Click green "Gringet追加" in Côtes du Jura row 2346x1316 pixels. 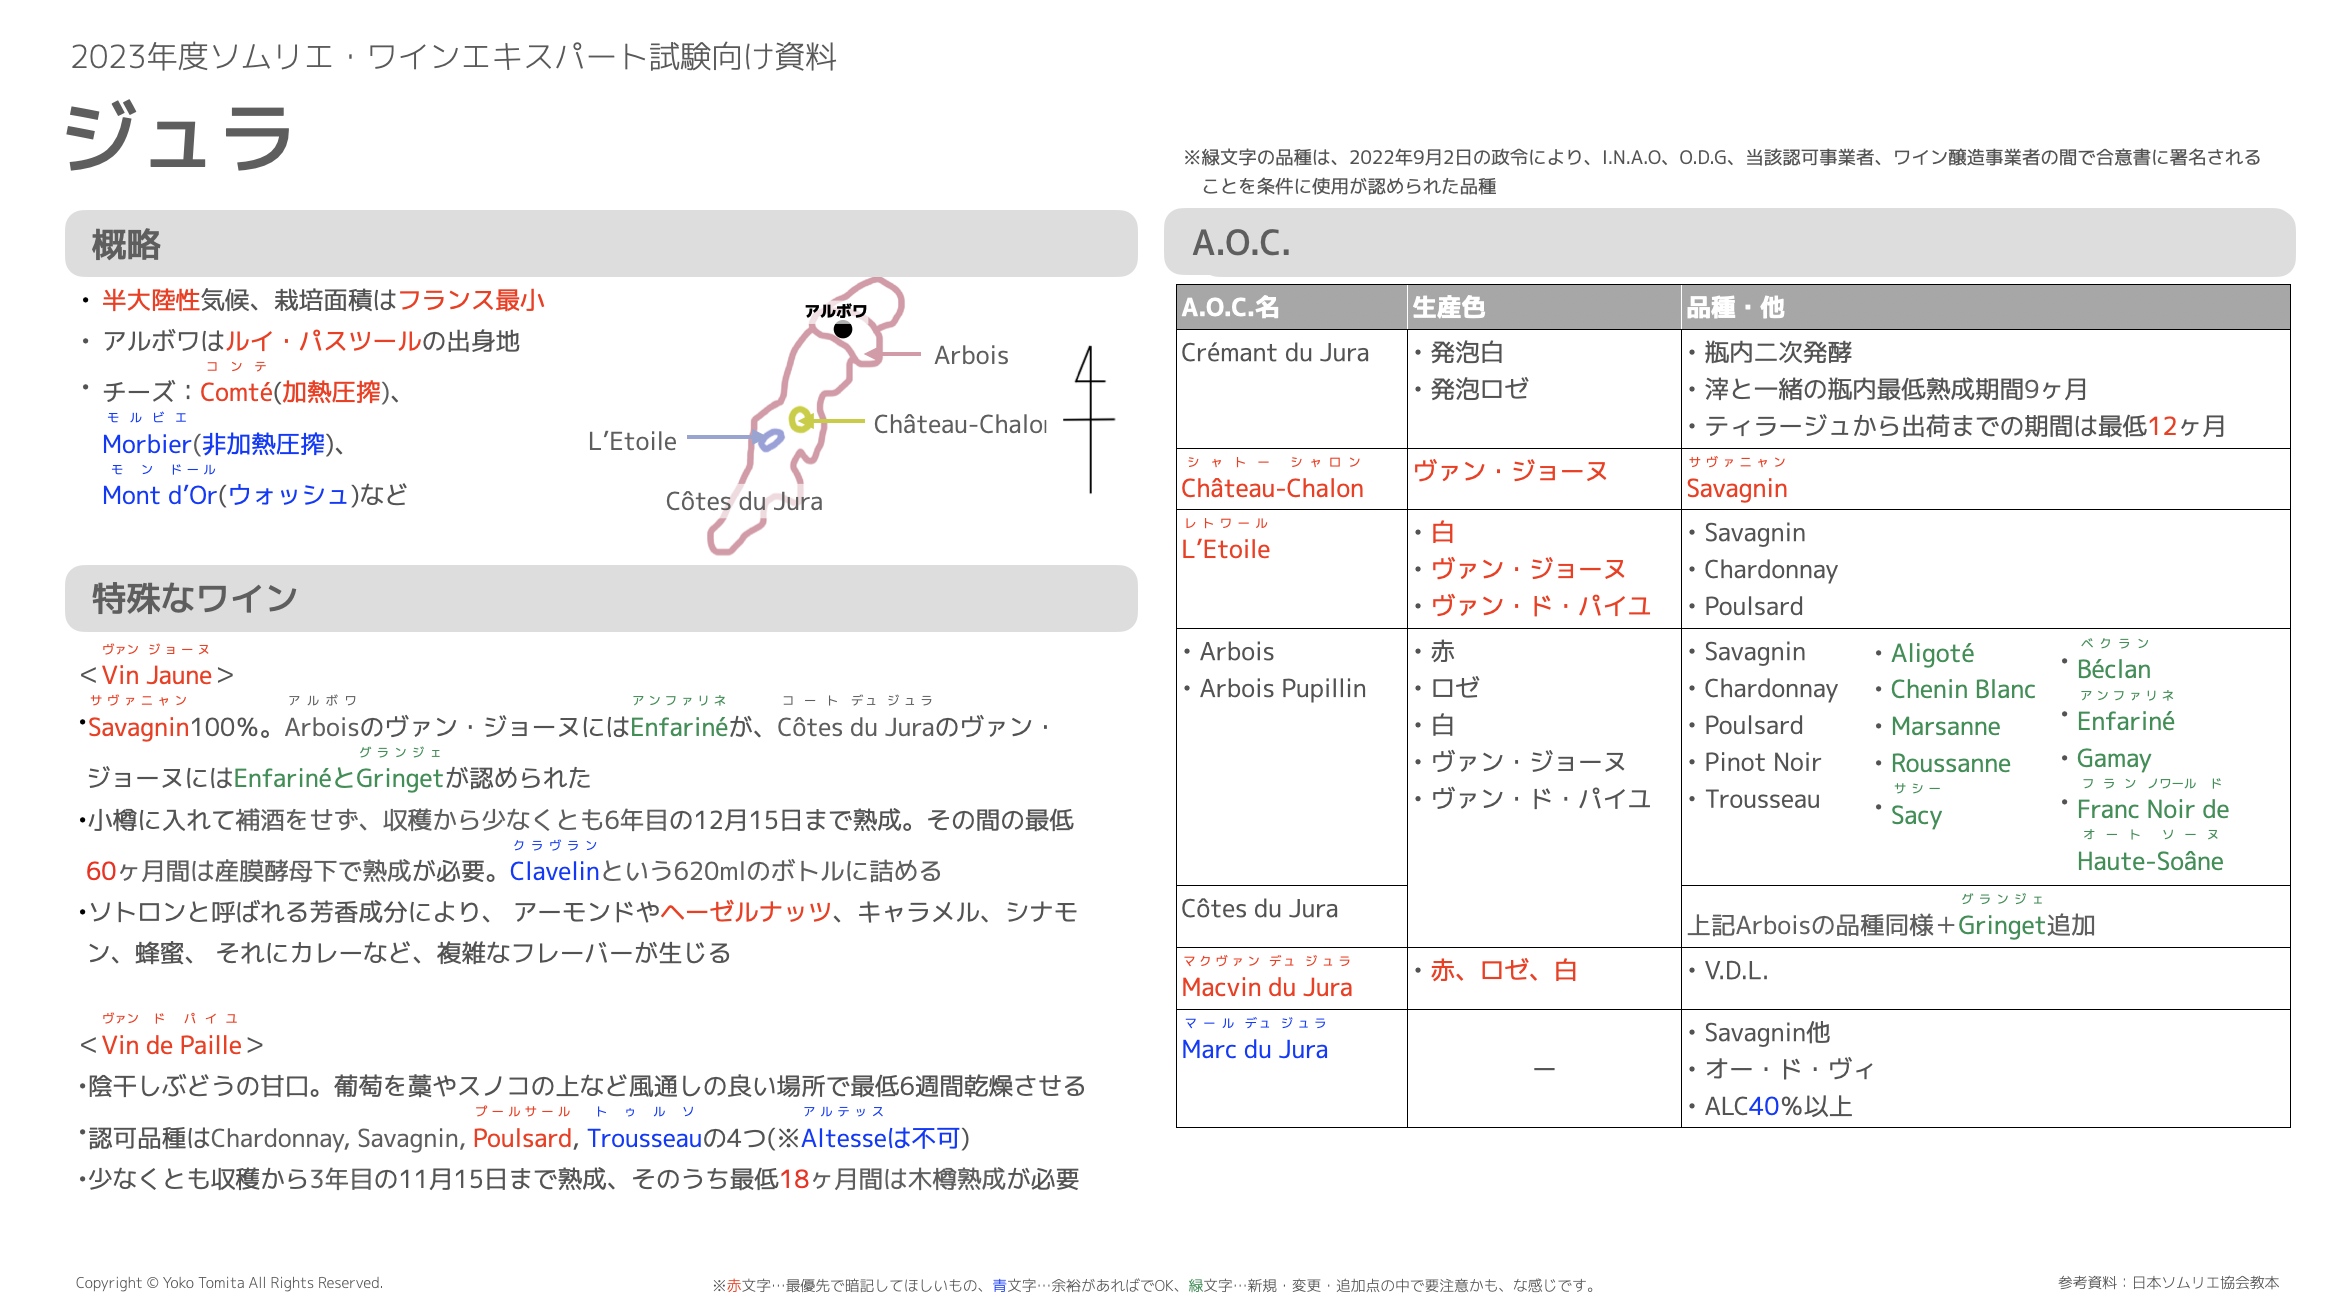pos(2026,925)
